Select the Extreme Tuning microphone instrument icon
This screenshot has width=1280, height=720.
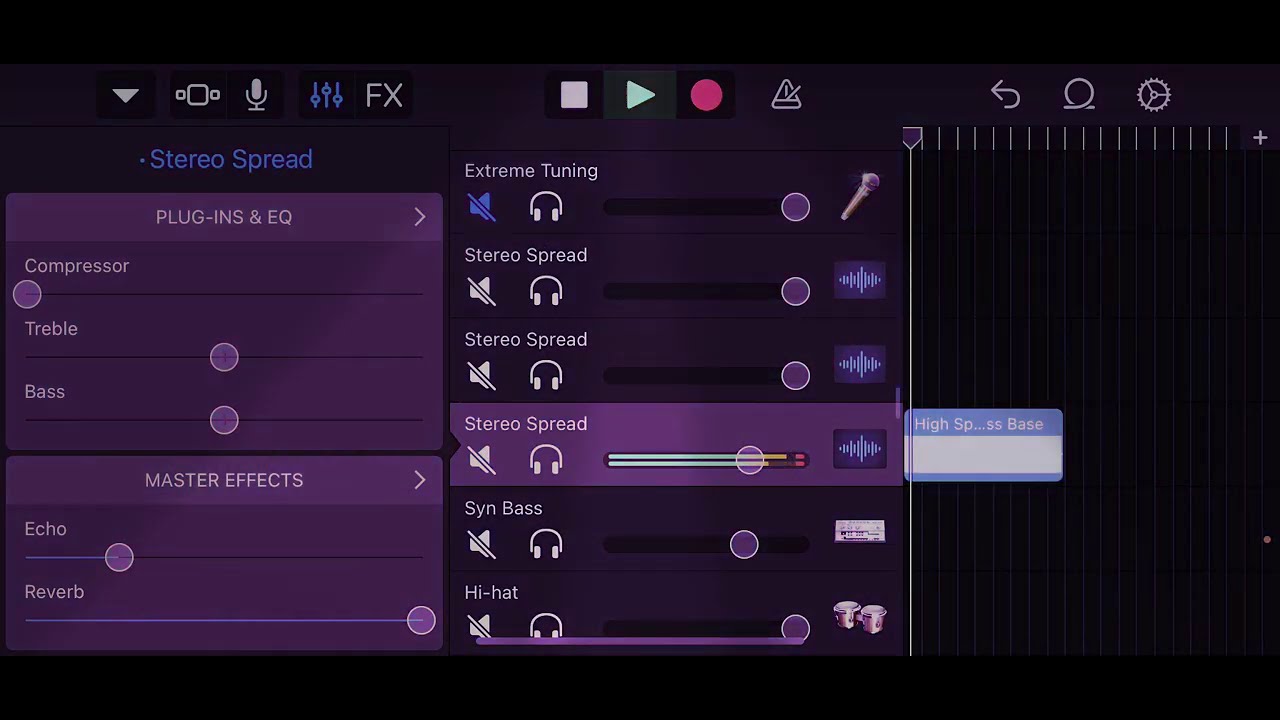pos(860,196)
